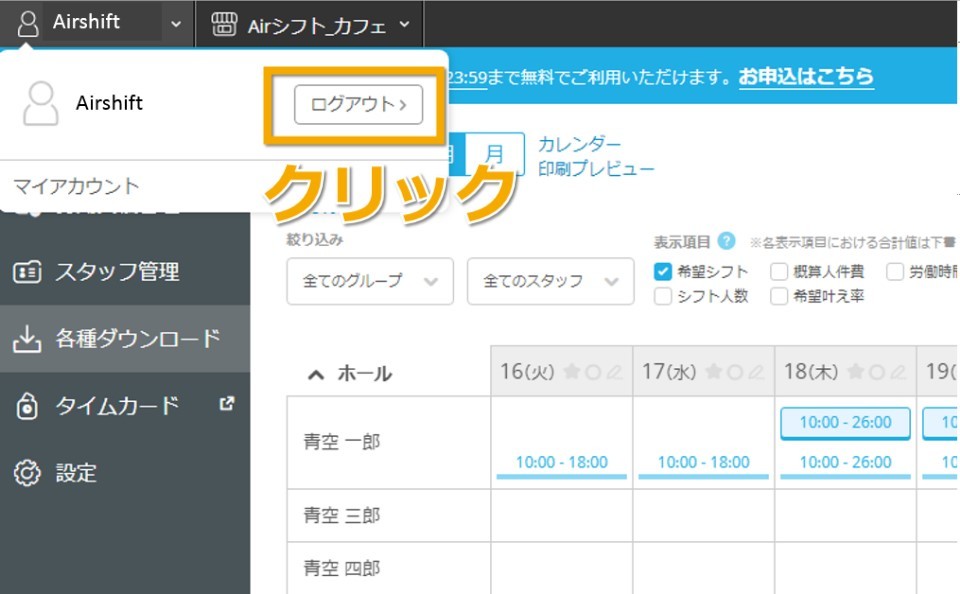Click the 各種ダウンロード download icon
This screenshot has width=960, height=594.
(27, 339)
